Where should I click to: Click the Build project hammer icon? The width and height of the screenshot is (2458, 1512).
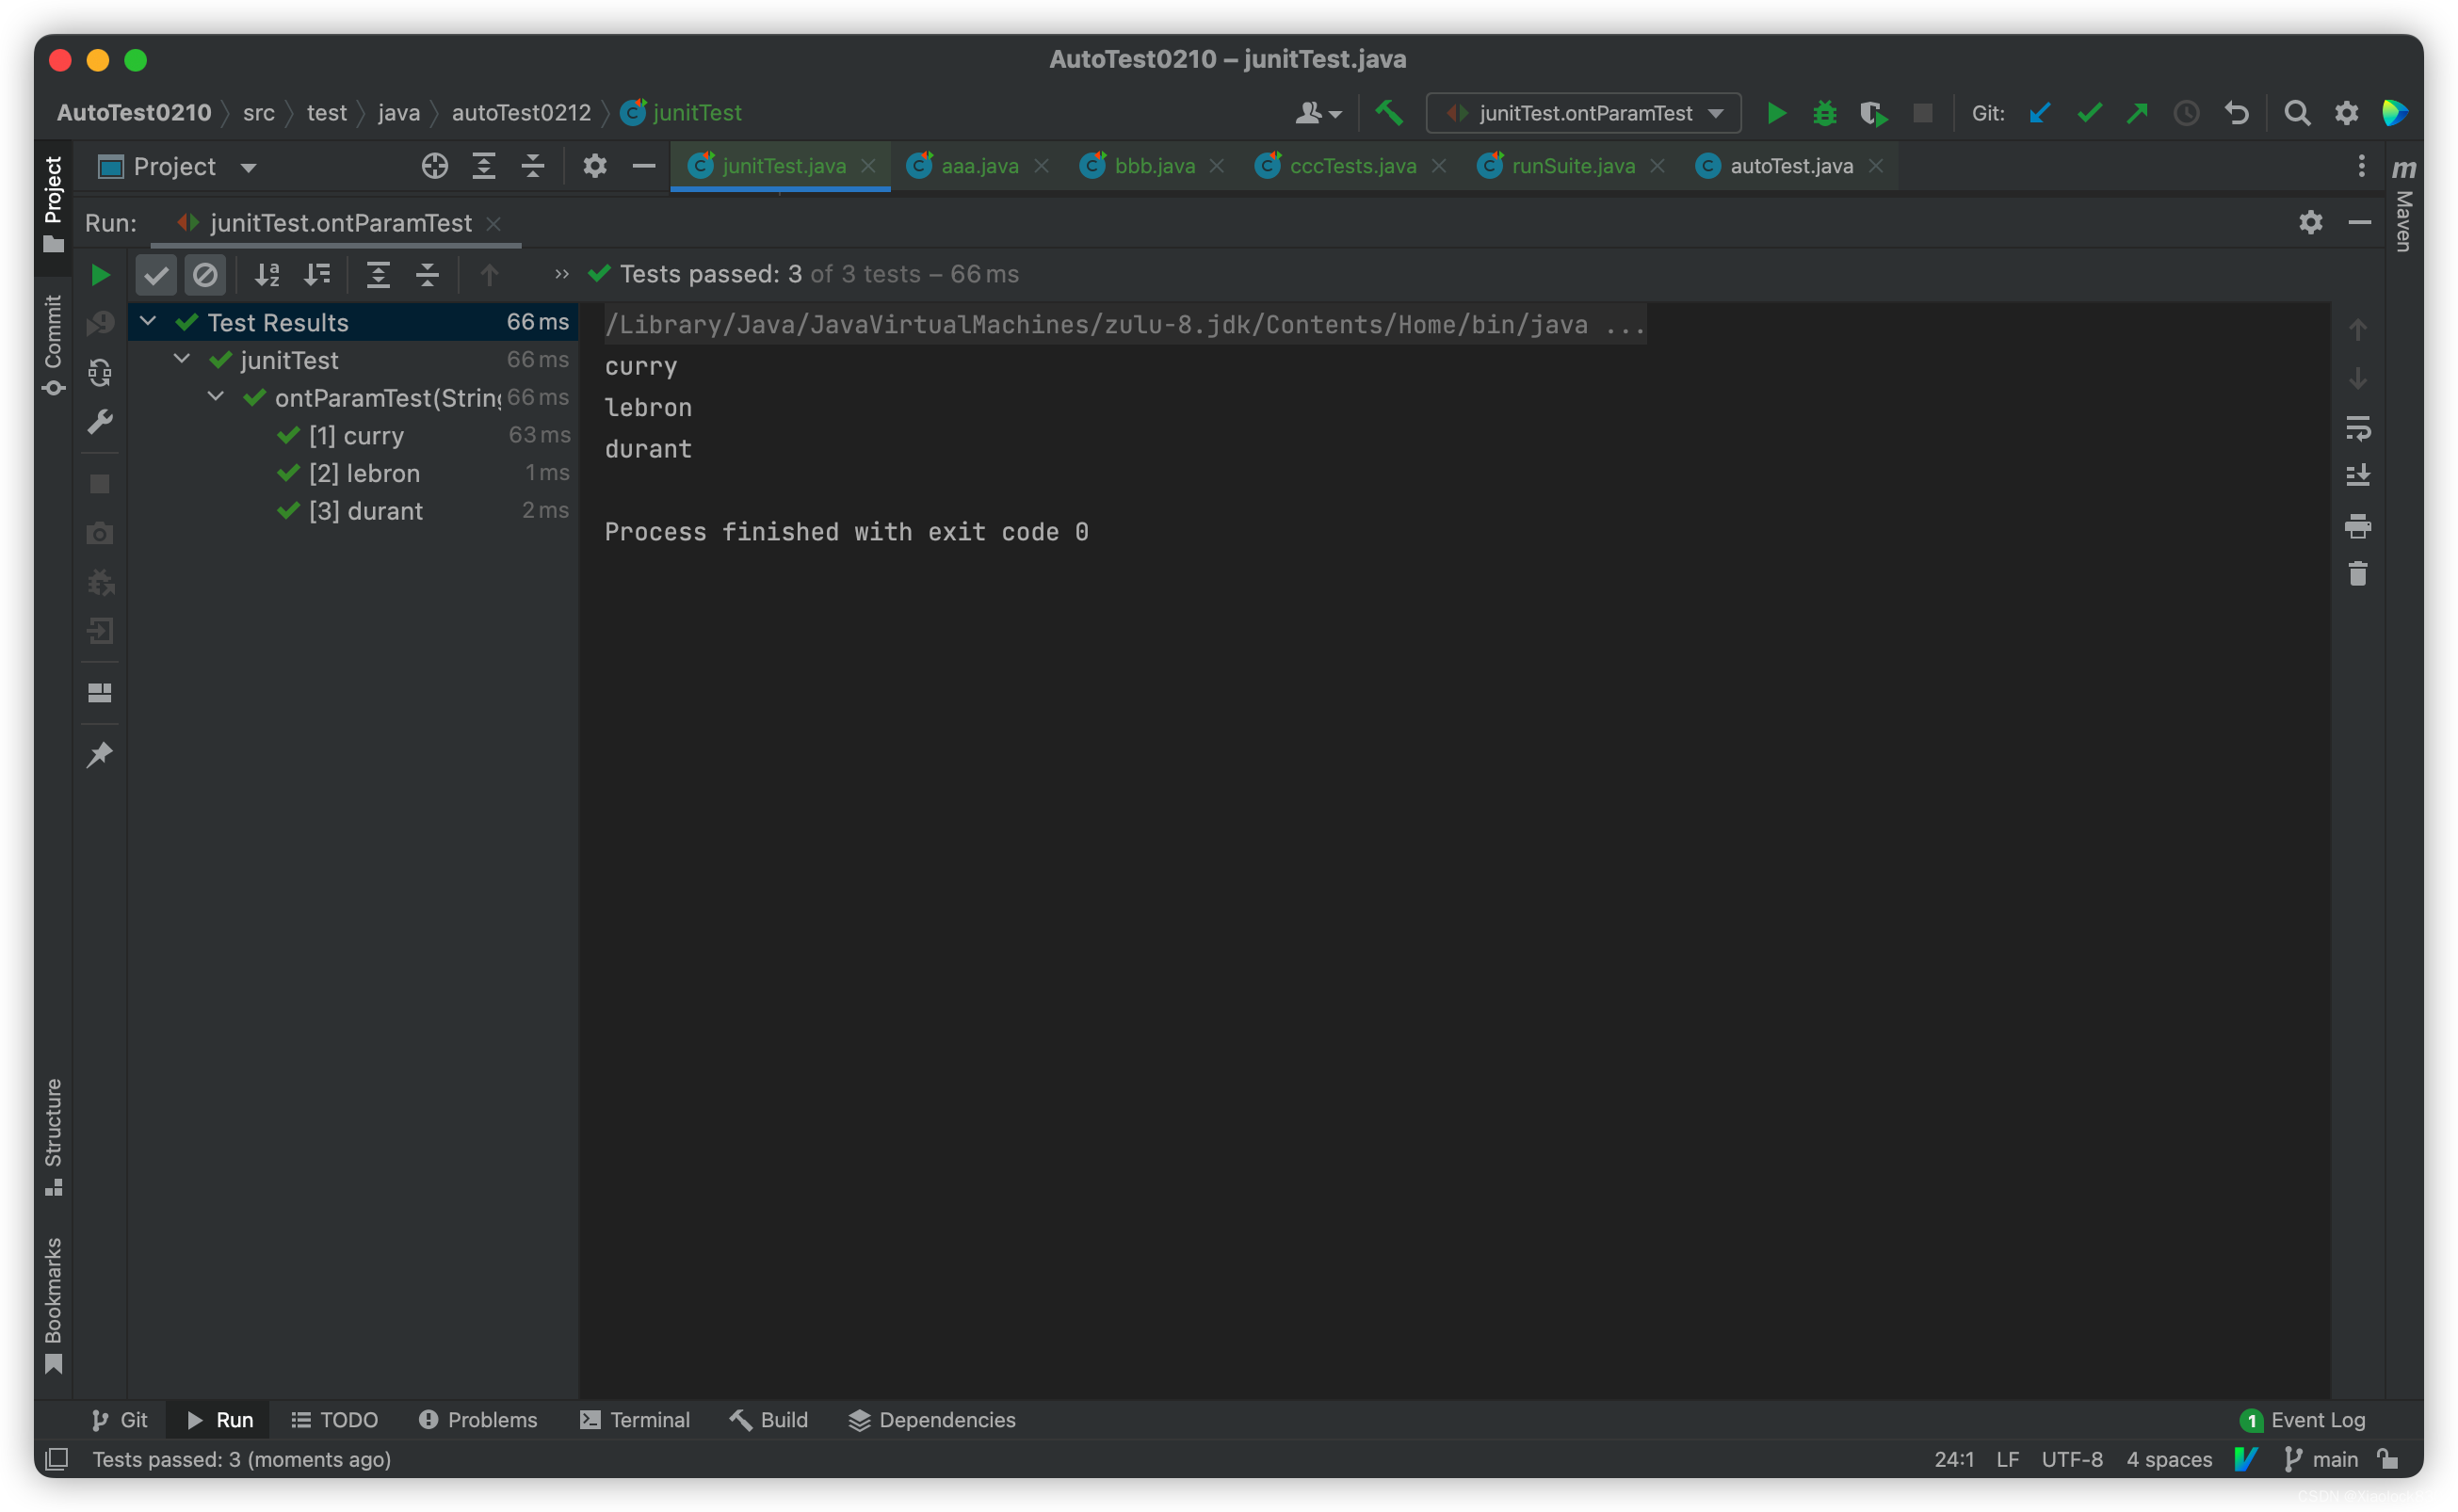pyautogui.click(x=1388, y=113)
